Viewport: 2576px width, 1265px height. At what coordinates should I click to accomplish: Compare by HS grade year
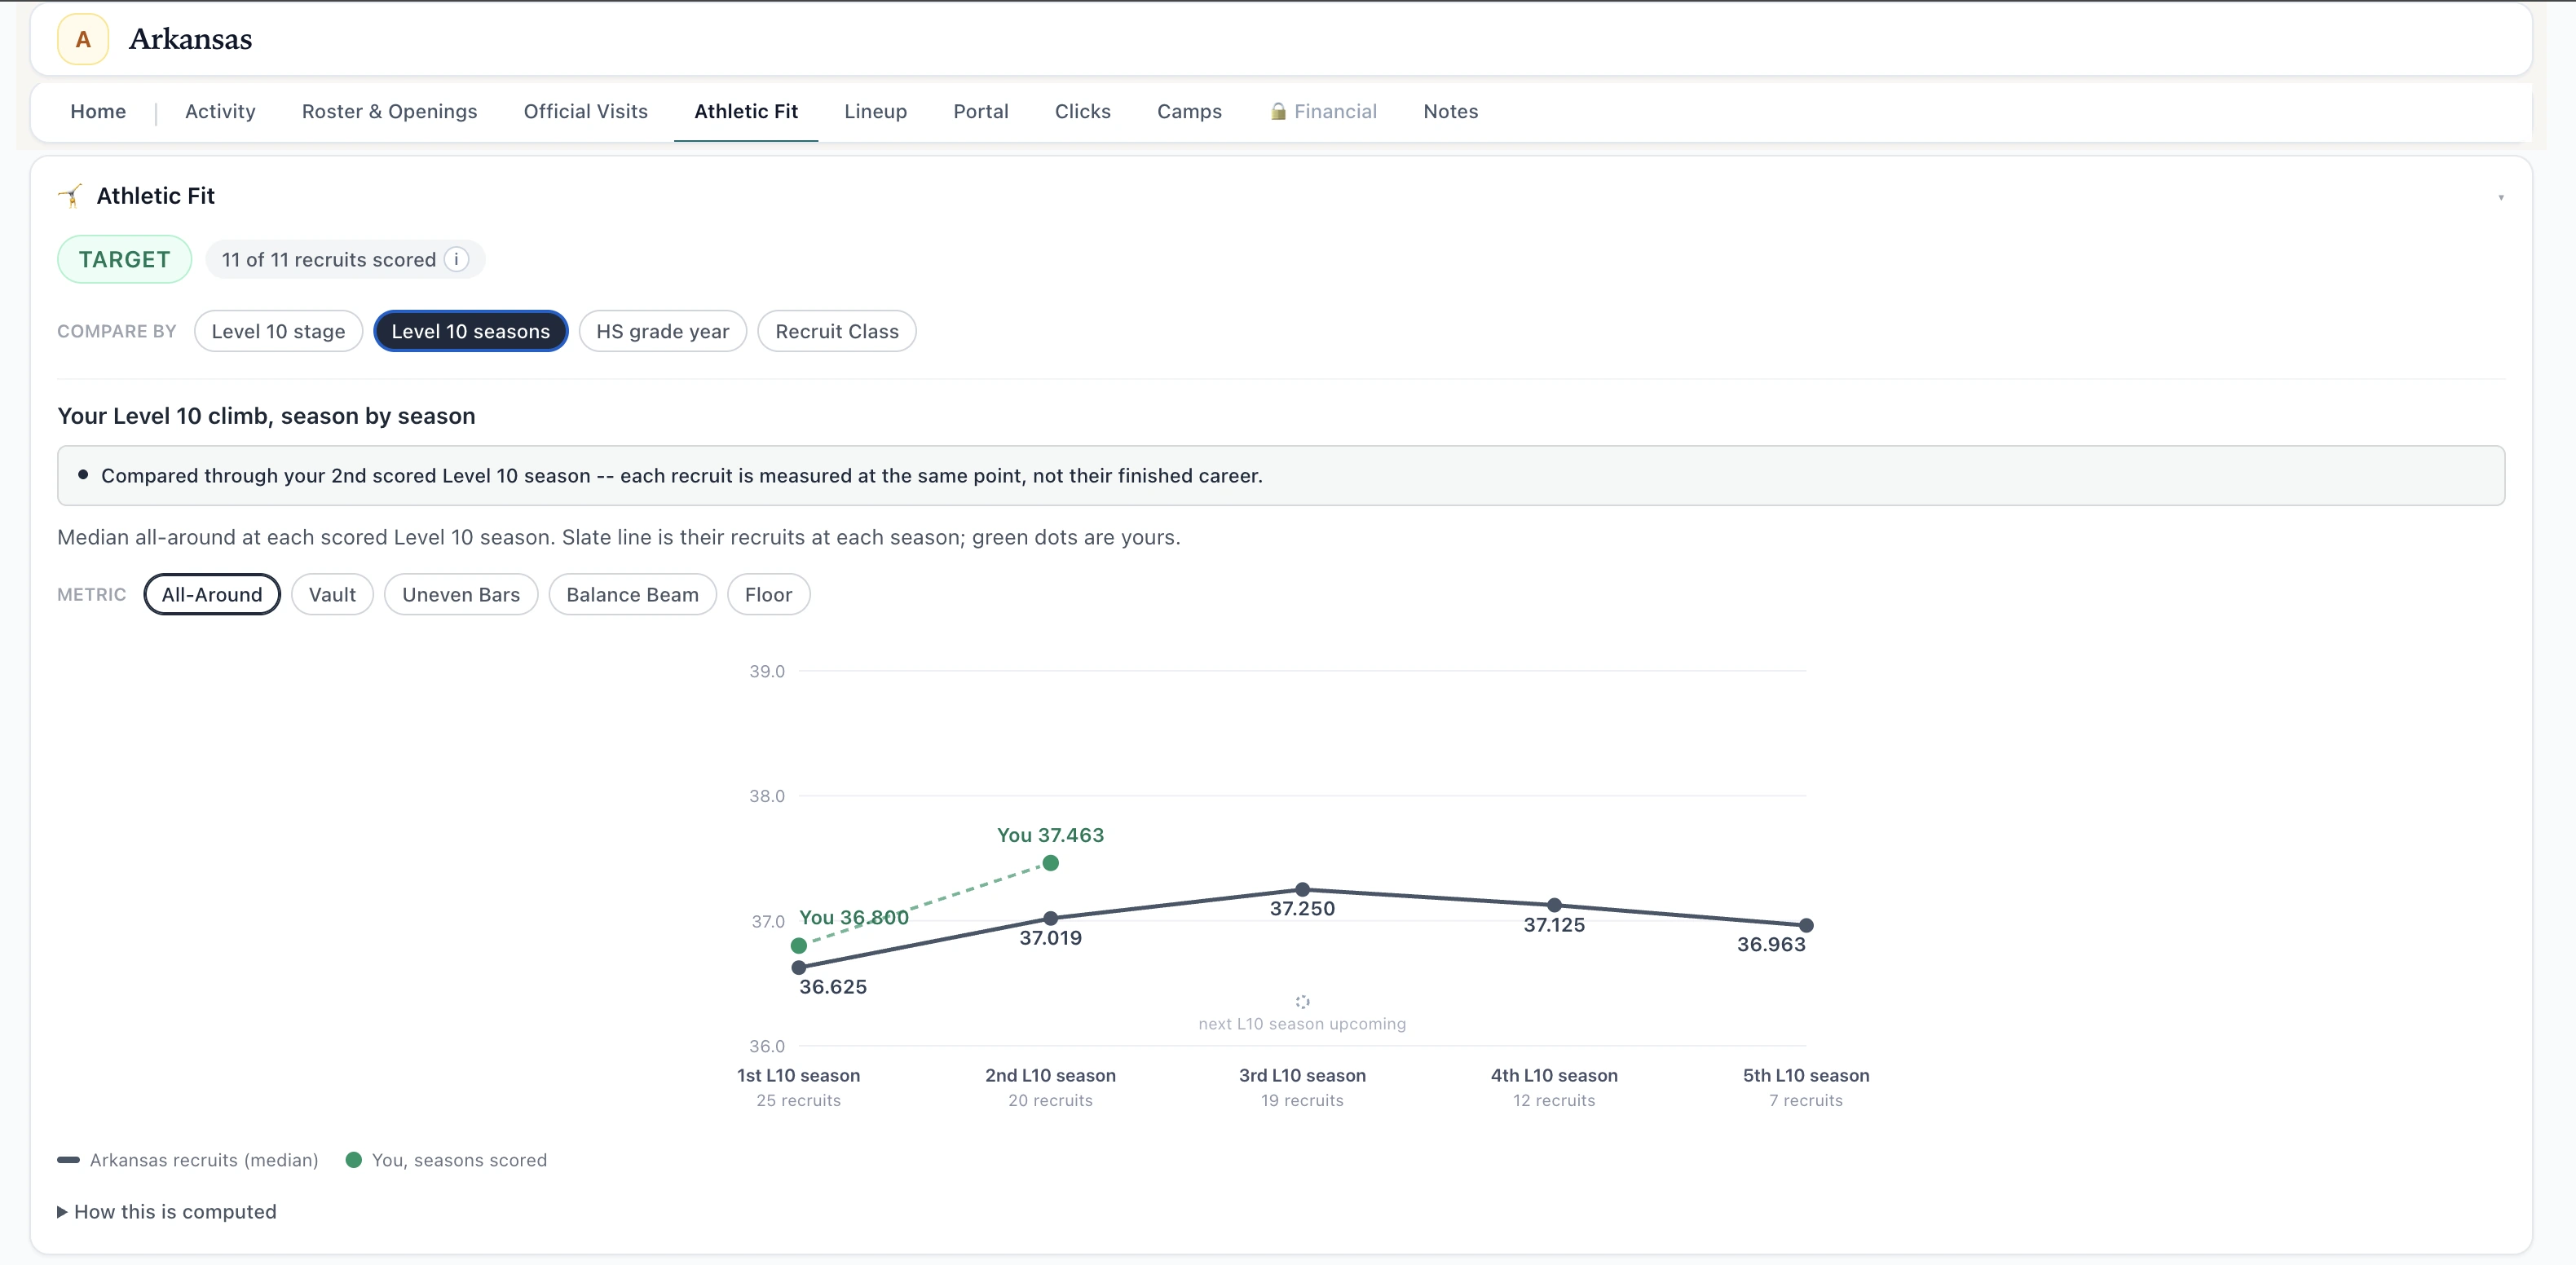click(662, 331)
